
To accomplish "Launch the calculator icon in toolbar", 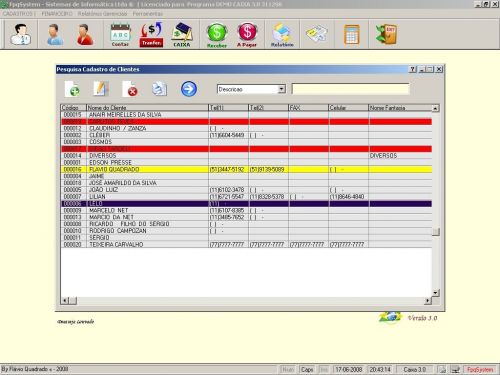I will (x=352, y=34).
